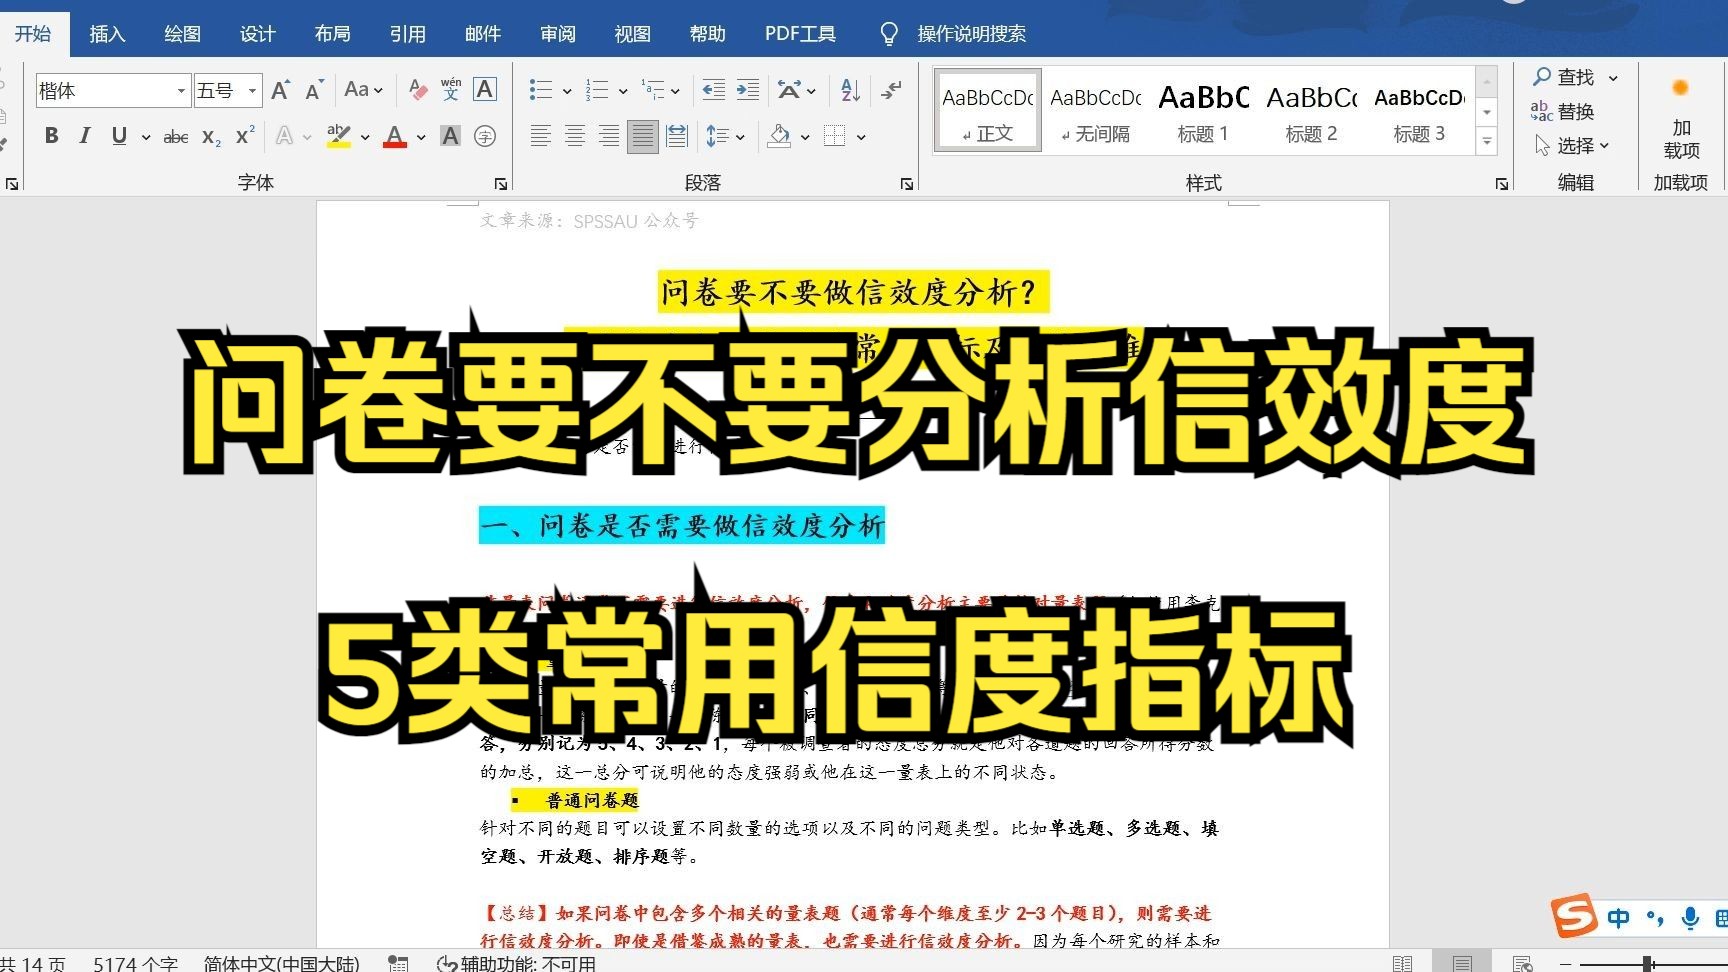Open the 审阅 tab

557,34
